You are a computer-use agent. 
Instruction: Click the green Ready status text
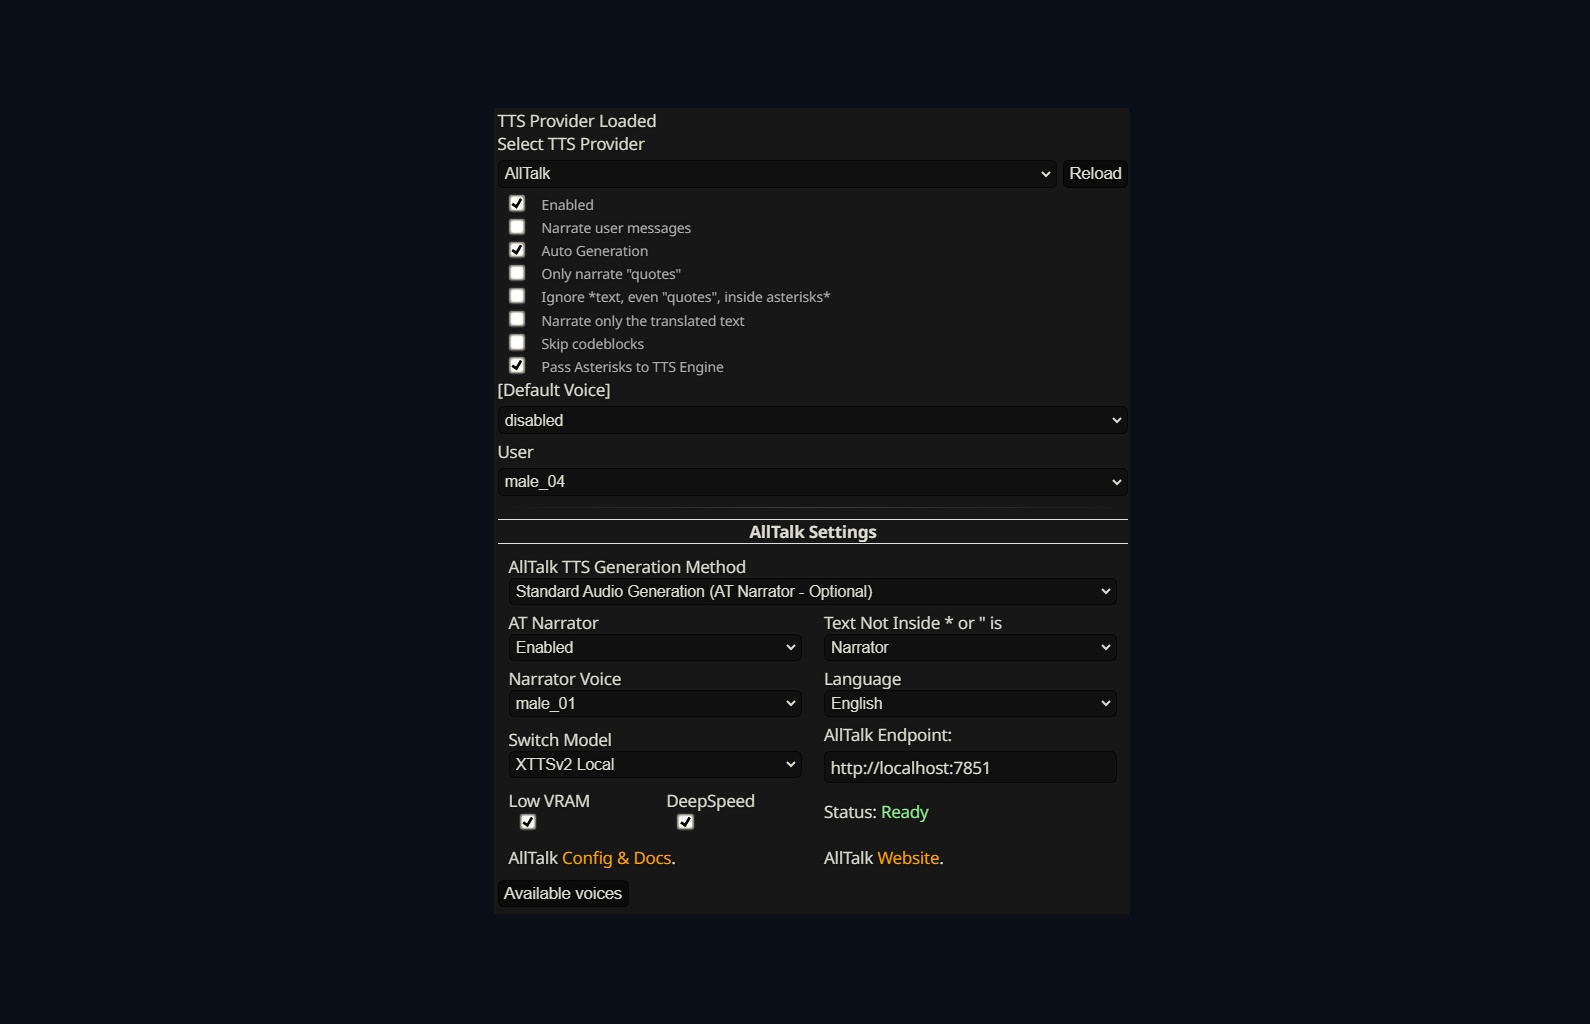point(905,812)
